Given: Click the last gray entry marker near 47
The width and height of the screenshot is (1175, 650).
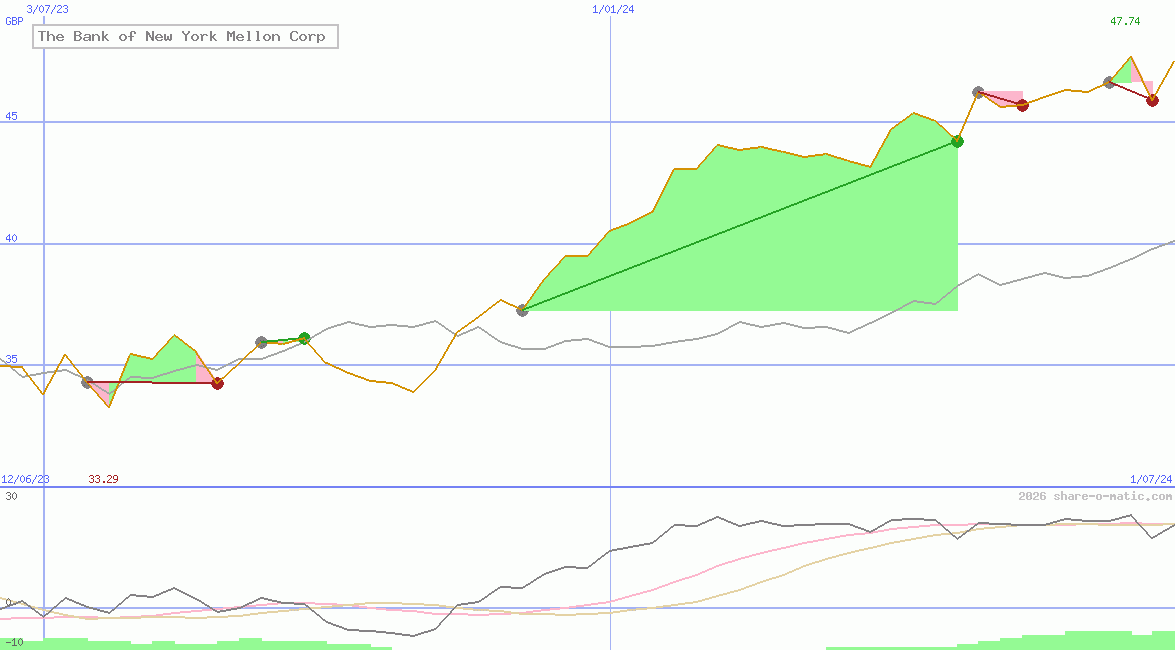Looking at the screenshot, I should coord(1109,82).
